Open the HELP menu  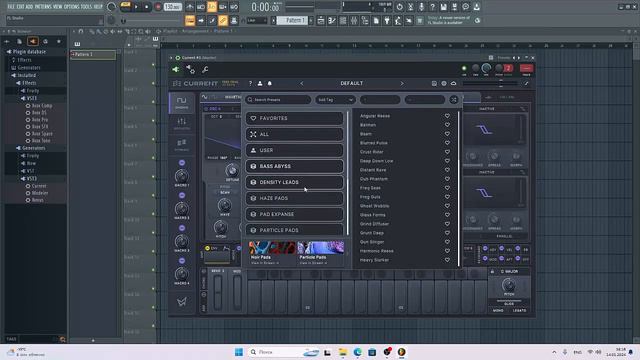point(98,7)
